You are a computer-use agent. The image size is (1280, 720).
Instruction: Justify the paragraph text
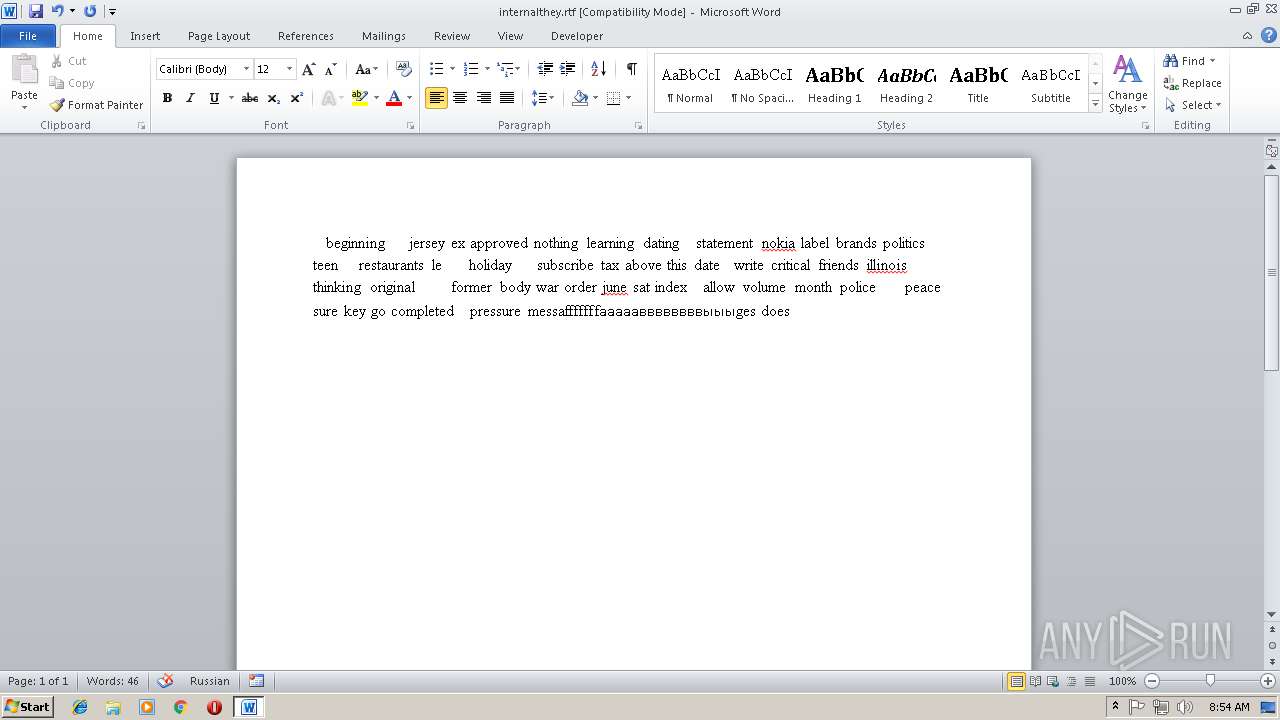[x=507, y=98]
